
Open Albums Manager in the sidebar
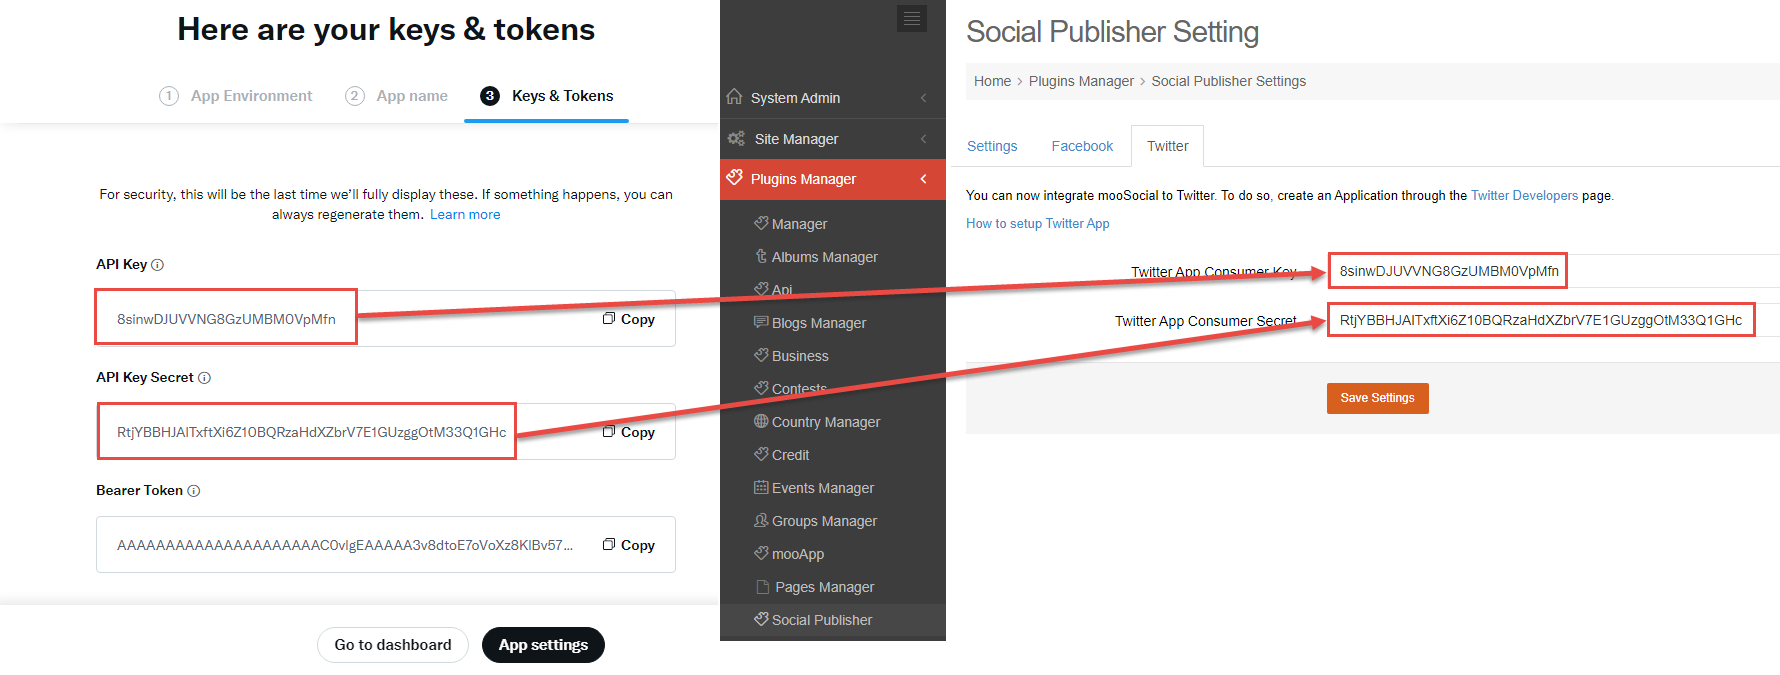point(824,257)
